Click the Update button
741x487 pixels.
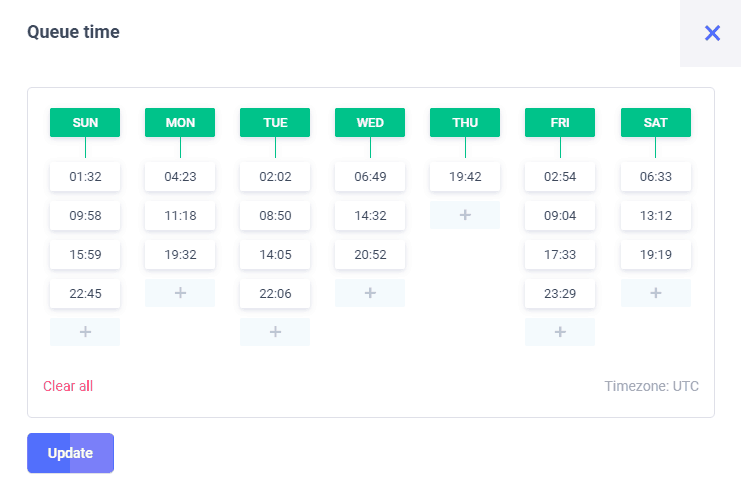[x=70, y=453]
